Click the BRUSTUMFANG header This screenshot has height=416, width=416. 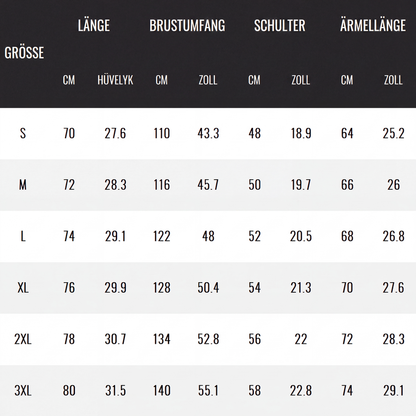pyautogui.click(x=187, y=25)
